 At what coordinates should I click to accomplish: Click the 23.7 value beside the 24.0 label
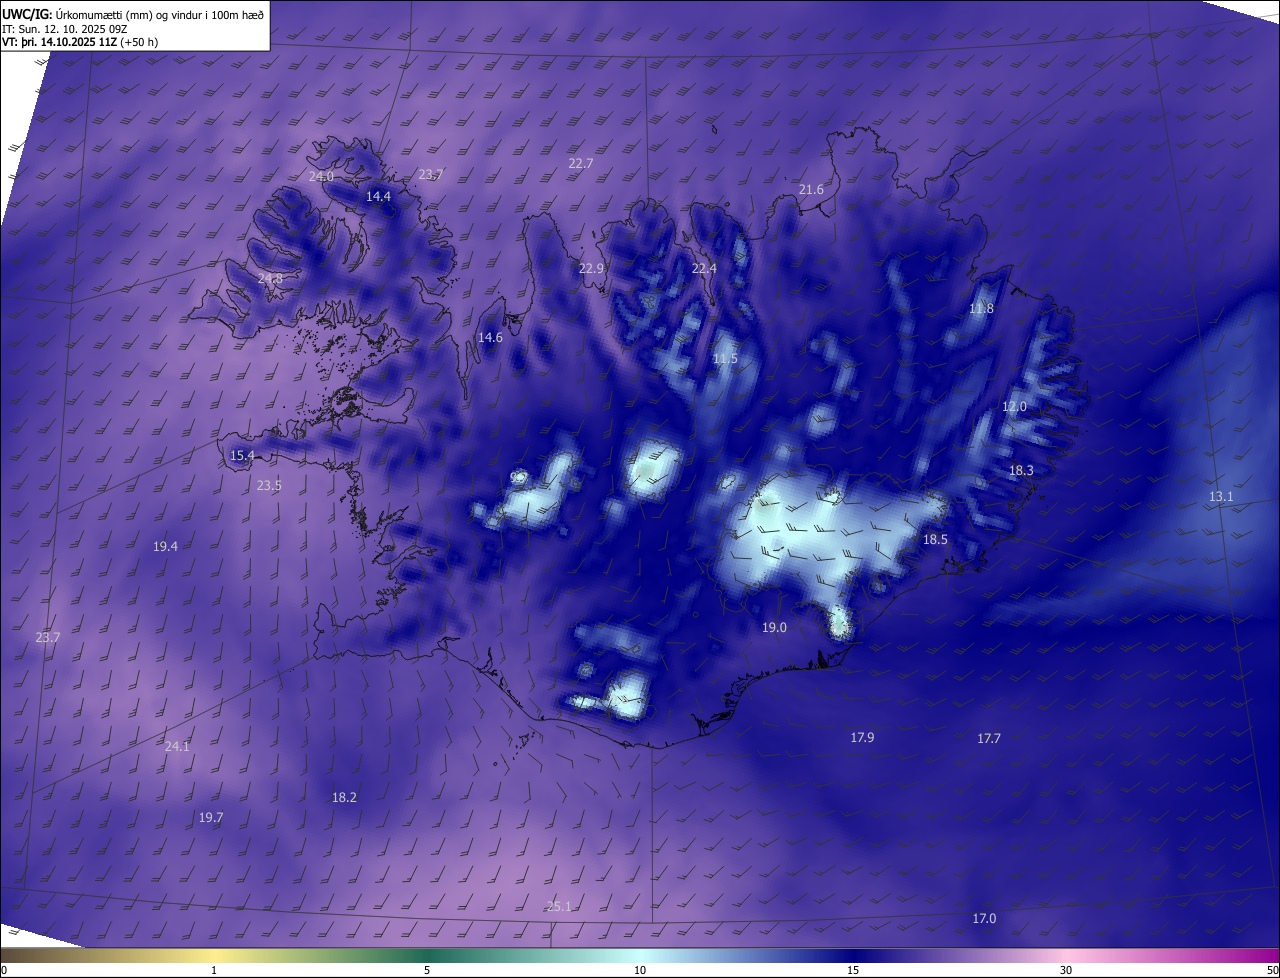point(430,174)
